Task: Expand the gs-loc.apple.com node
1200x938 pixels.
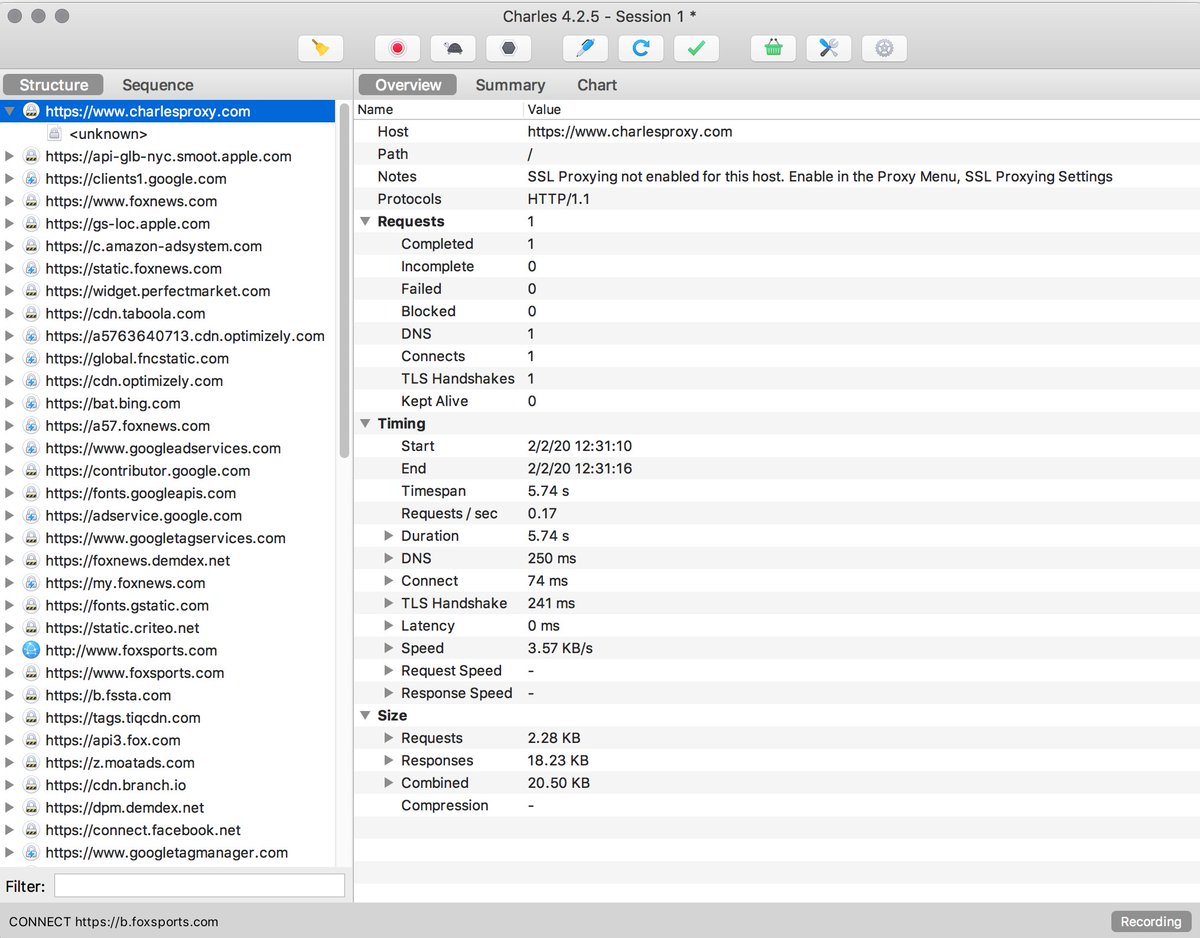Action: pos(10,224)
